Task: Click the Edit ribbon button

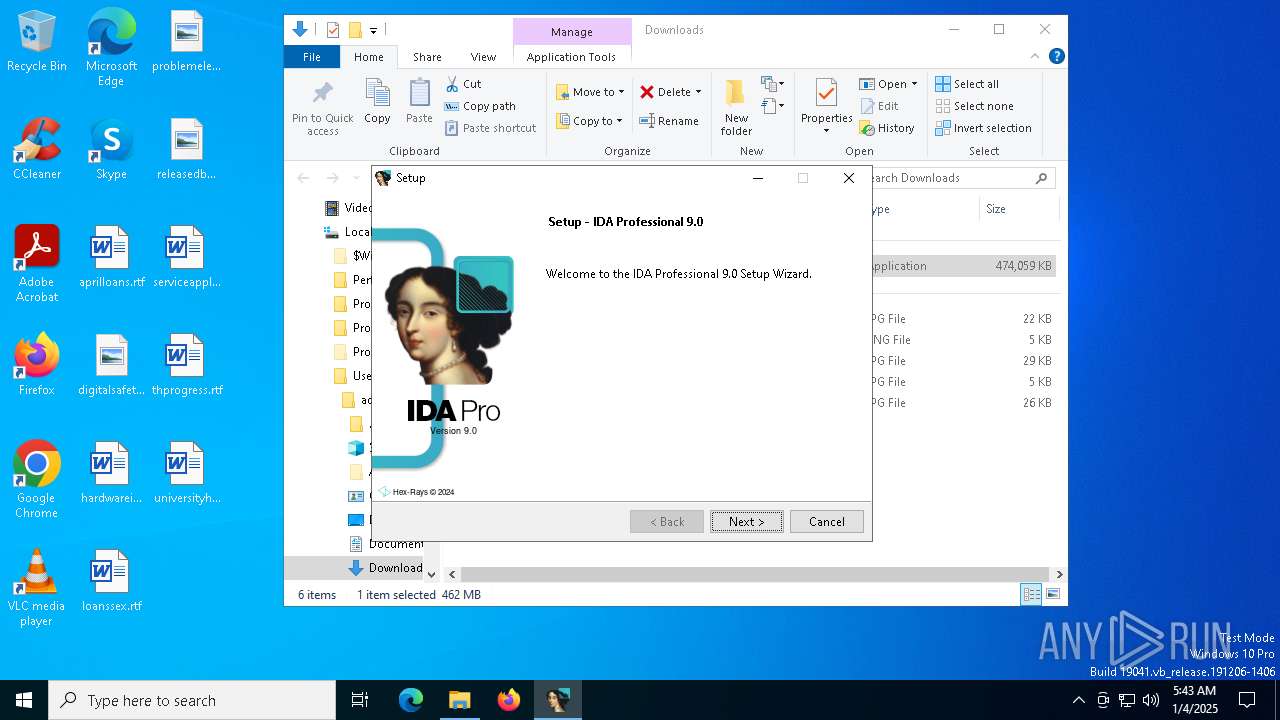Action: [x=880, y=106]
